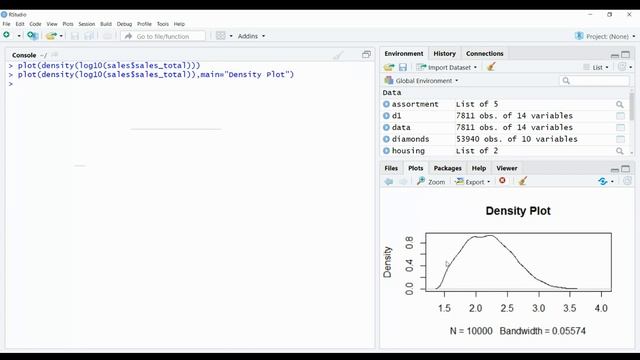View diamonds with the table icon
The height and width of the screenshot is (360, 640).
point(620,139)
